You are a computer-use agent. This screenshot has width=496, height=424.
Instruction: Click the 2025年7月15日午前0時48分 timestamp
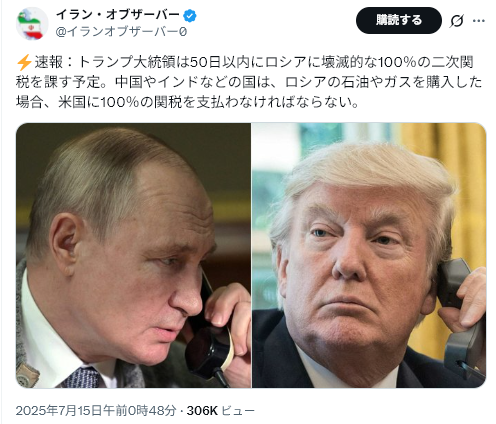(x=96, y=411)
